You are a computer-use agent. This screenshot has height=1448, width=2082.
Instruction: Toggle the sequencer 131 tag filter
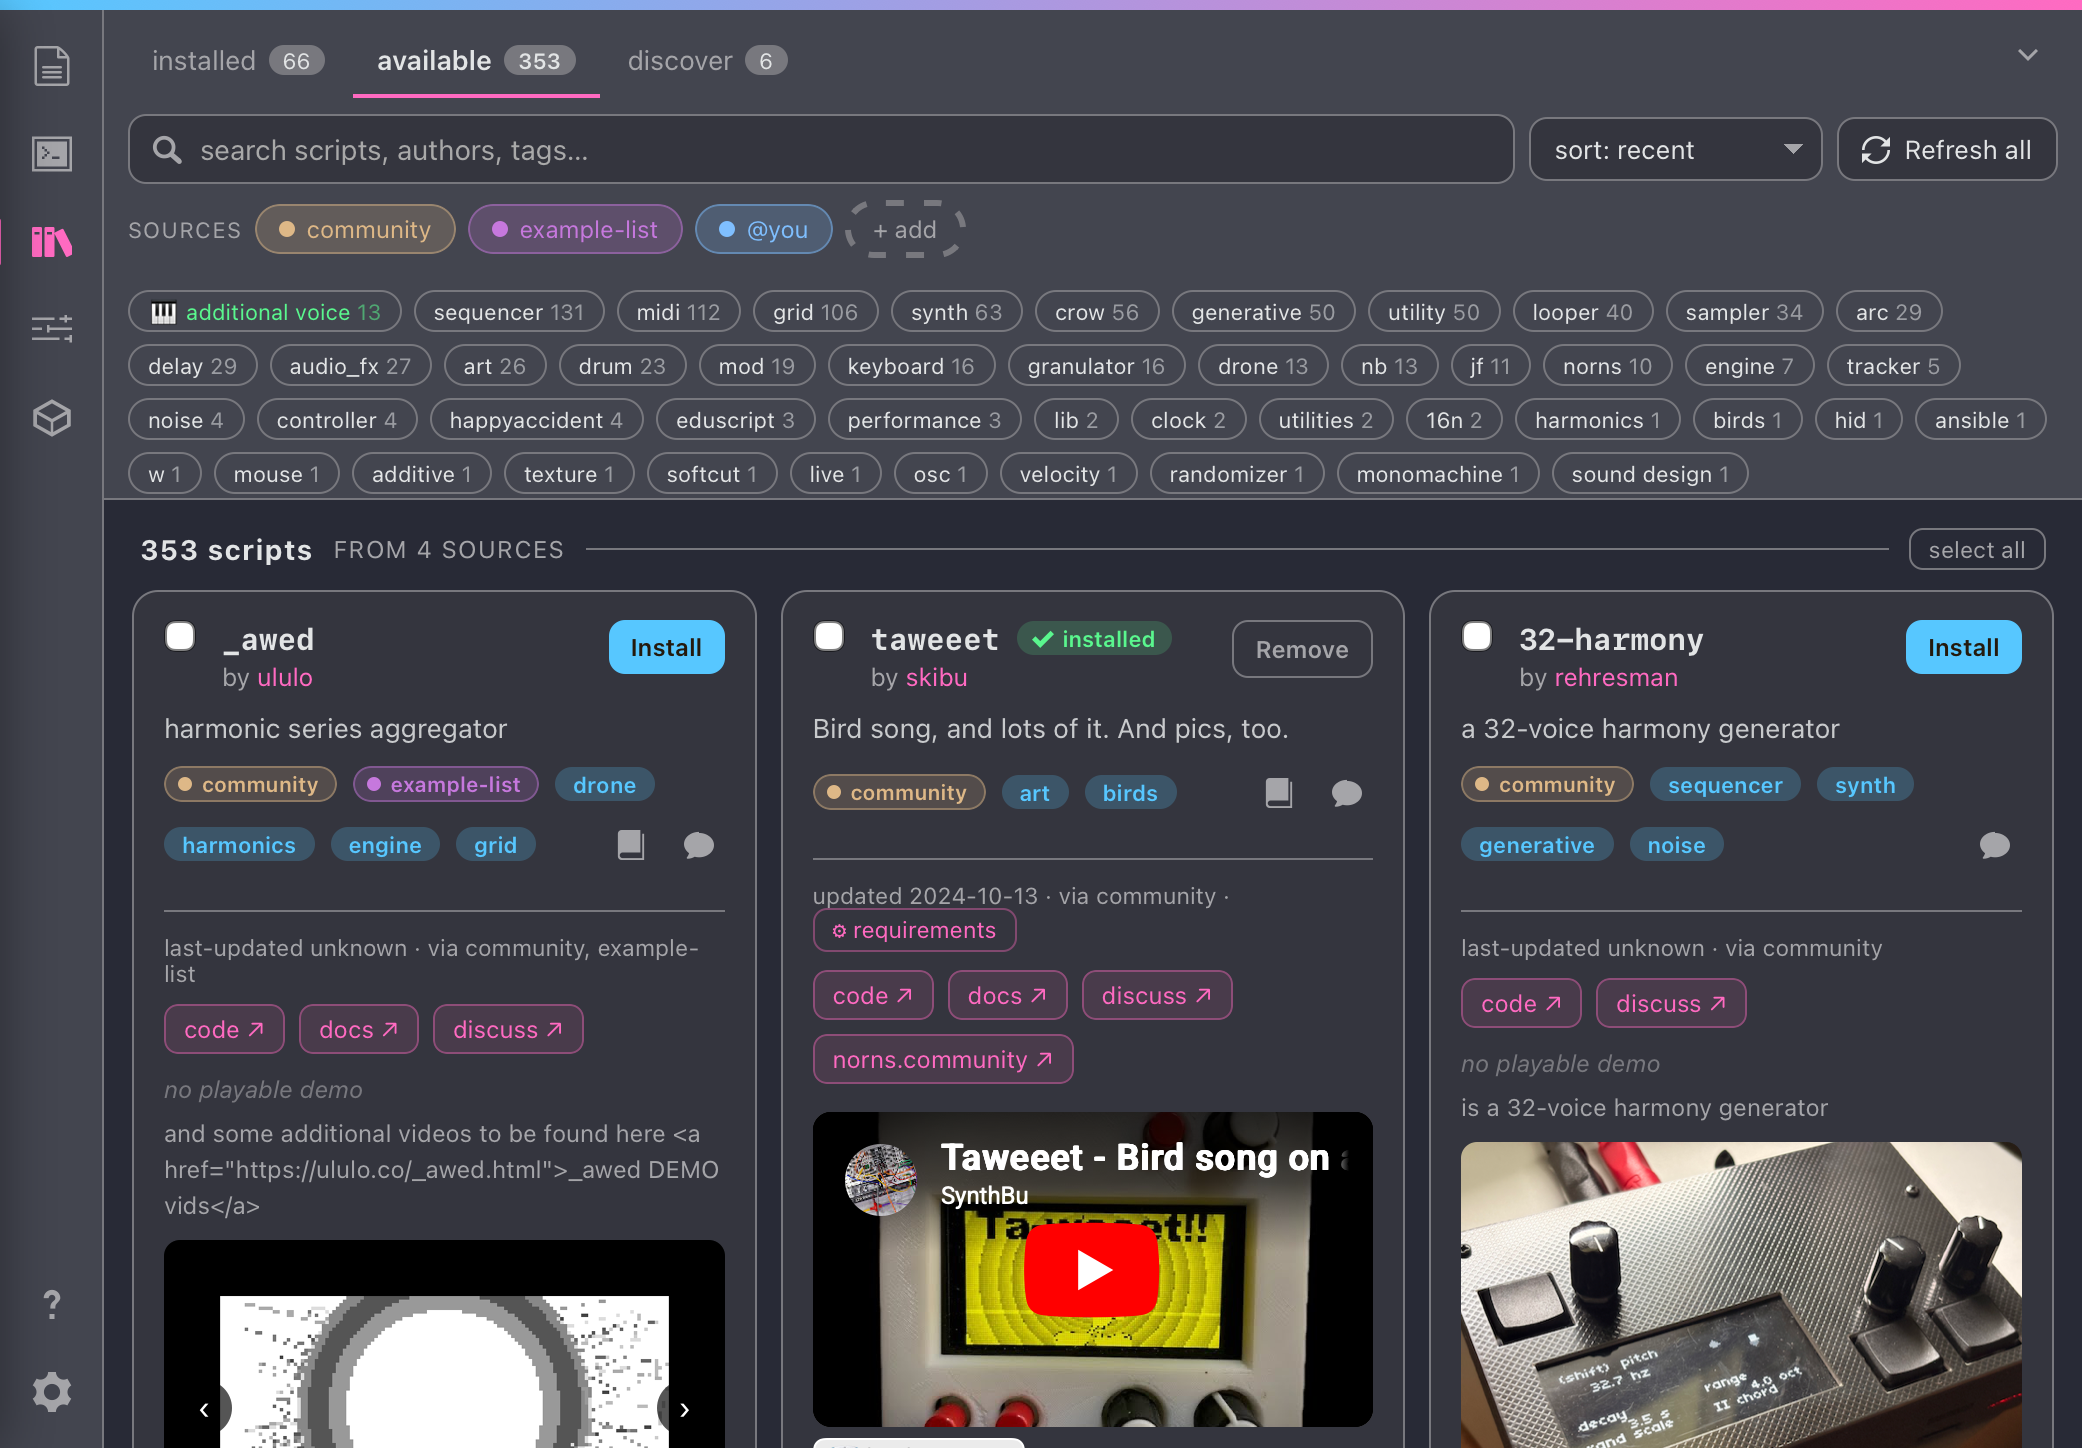tap(509, 312)
